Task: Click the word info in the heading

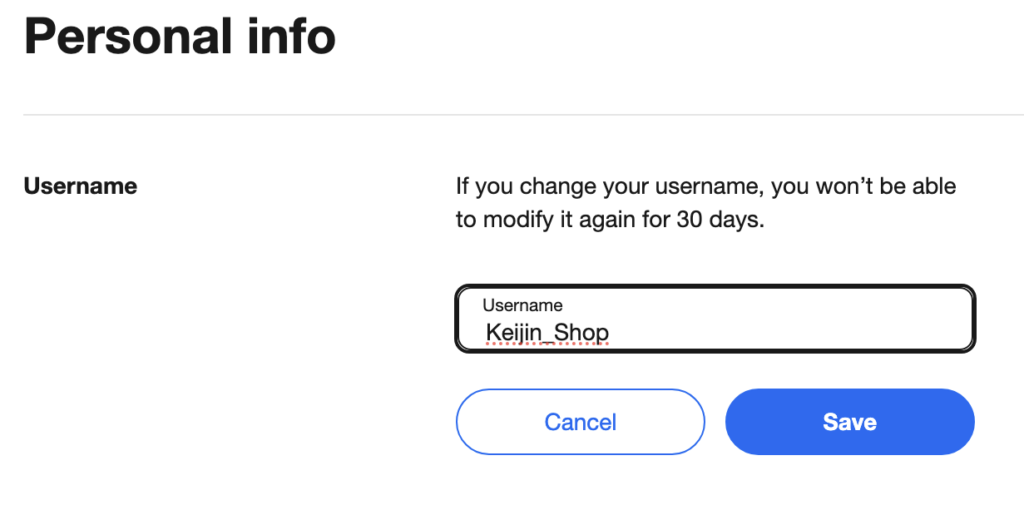Action: pyautogui.click(x=288, y=37)
